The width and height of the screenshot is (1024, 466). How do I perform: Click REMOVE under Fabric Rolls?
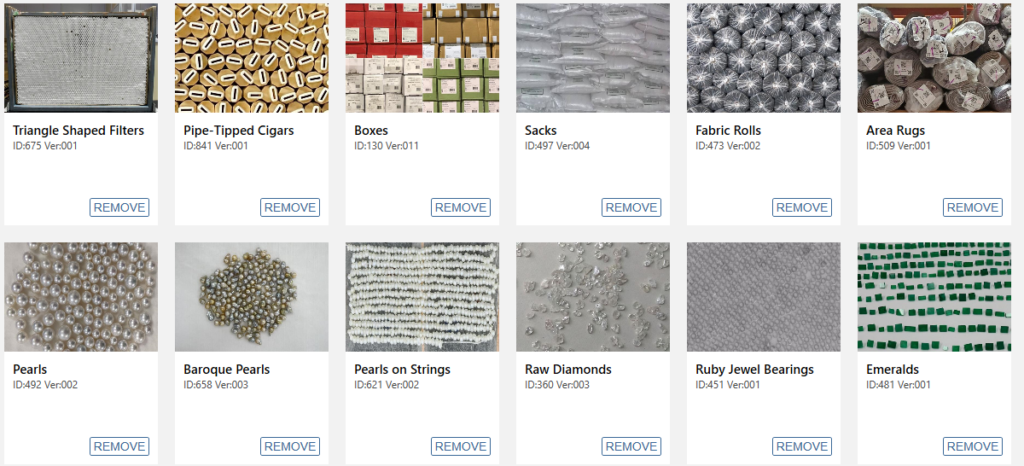(802, 208)
